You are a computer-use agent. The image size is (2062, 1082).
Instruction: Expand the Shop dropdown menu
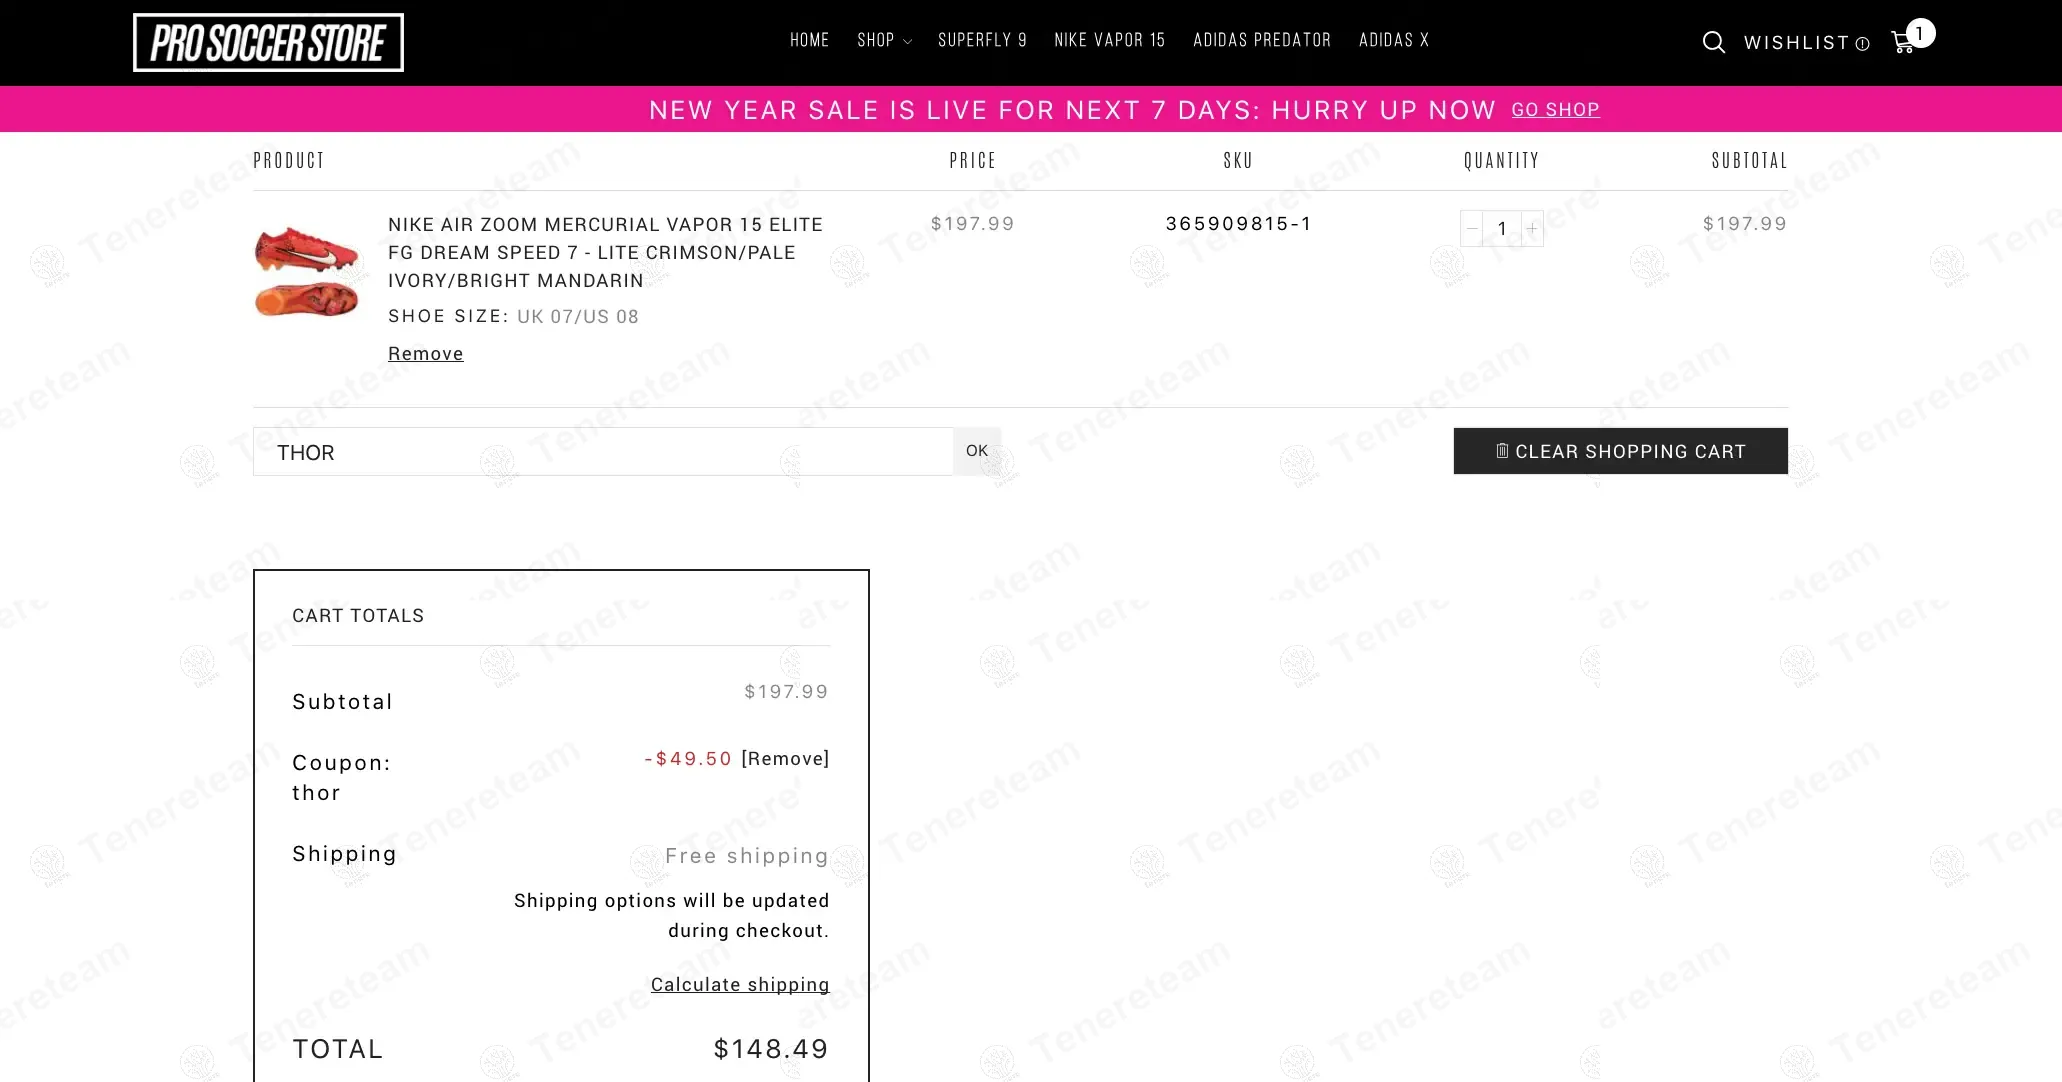coord(884,40)
